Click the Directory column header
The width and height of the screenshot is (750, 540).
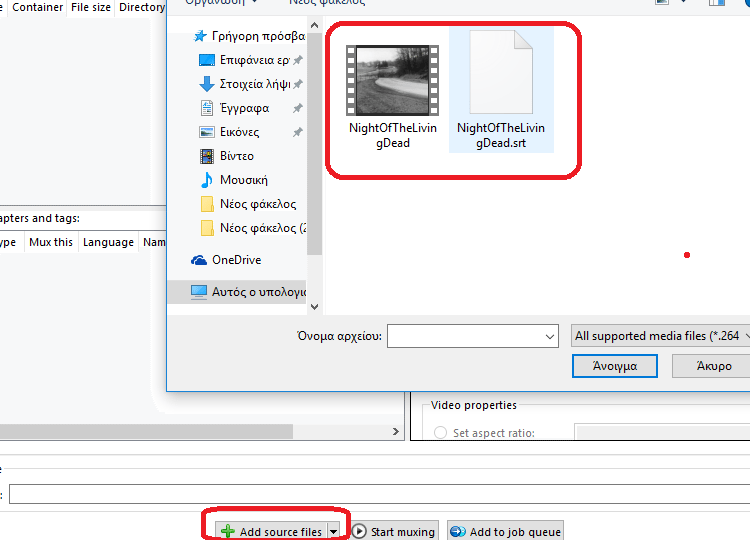(x=142, y=8)
